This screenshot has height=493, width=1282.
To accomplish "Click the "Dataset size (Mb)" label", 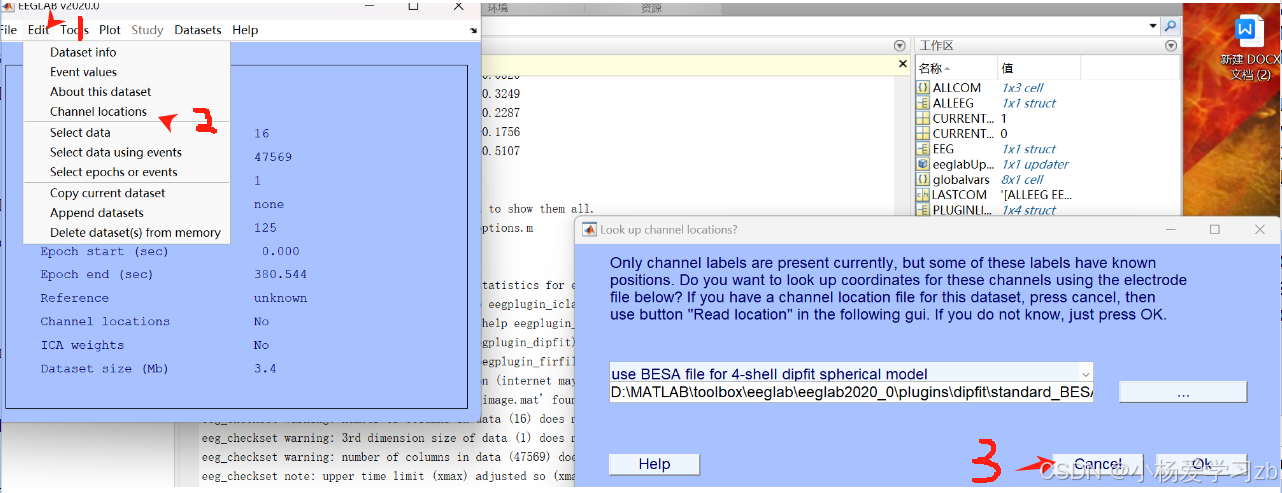I will (x=105, y=369).
